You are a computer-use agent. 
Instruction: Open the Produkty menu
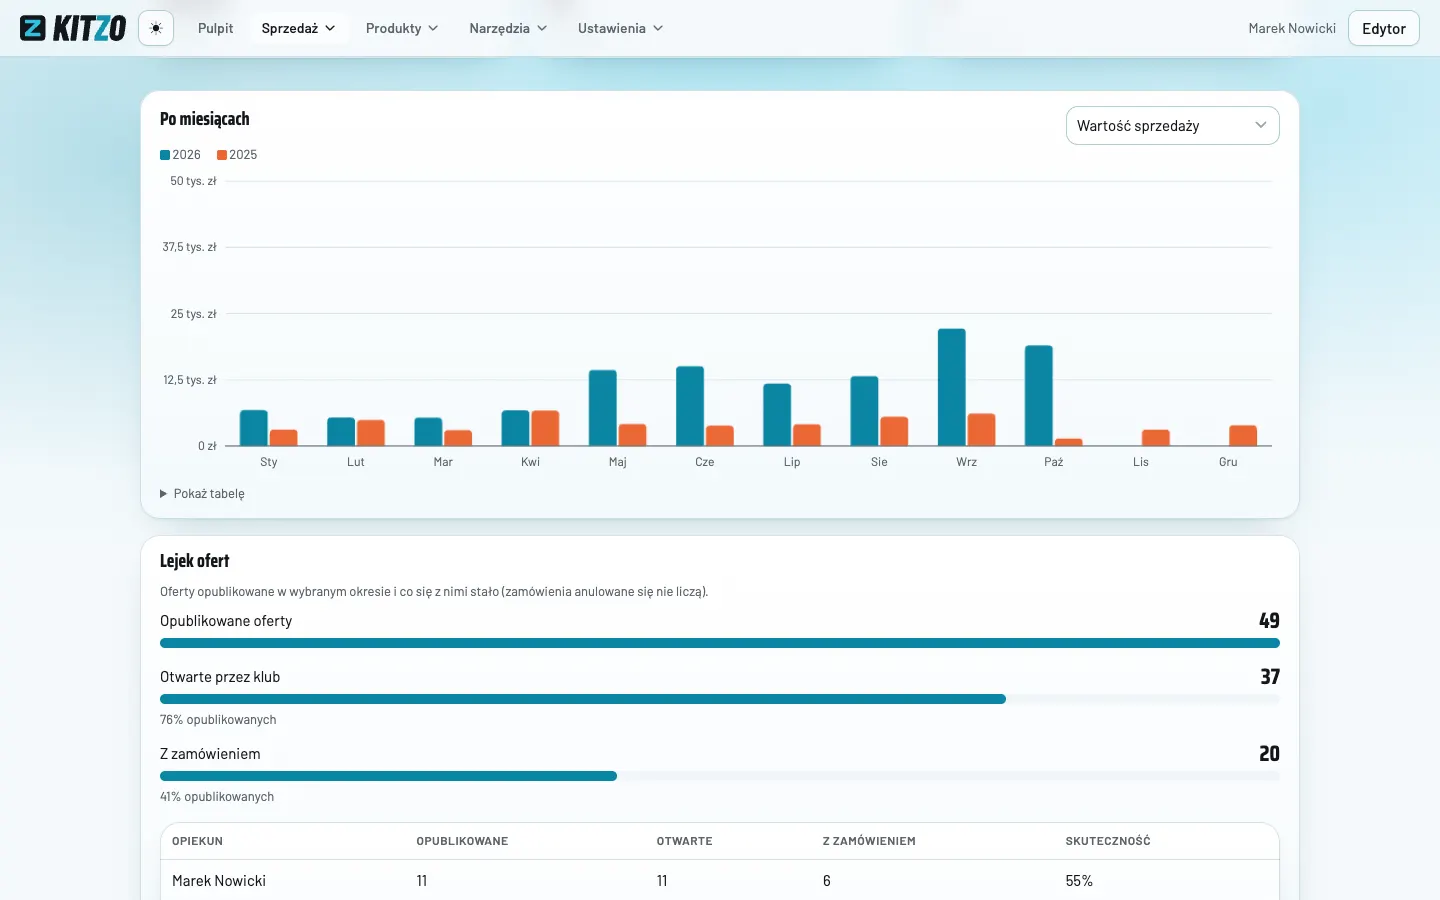coord(402,28)
